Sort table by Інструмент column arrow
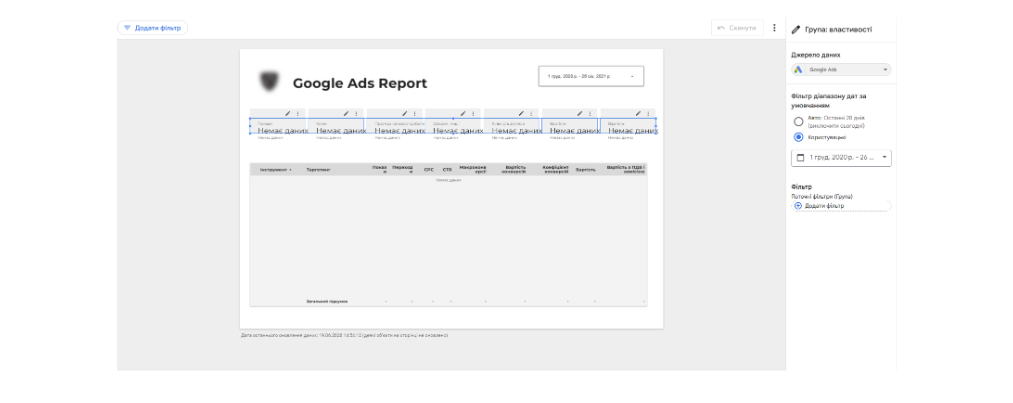1013x403 pixels. click(x=291, y=170)
